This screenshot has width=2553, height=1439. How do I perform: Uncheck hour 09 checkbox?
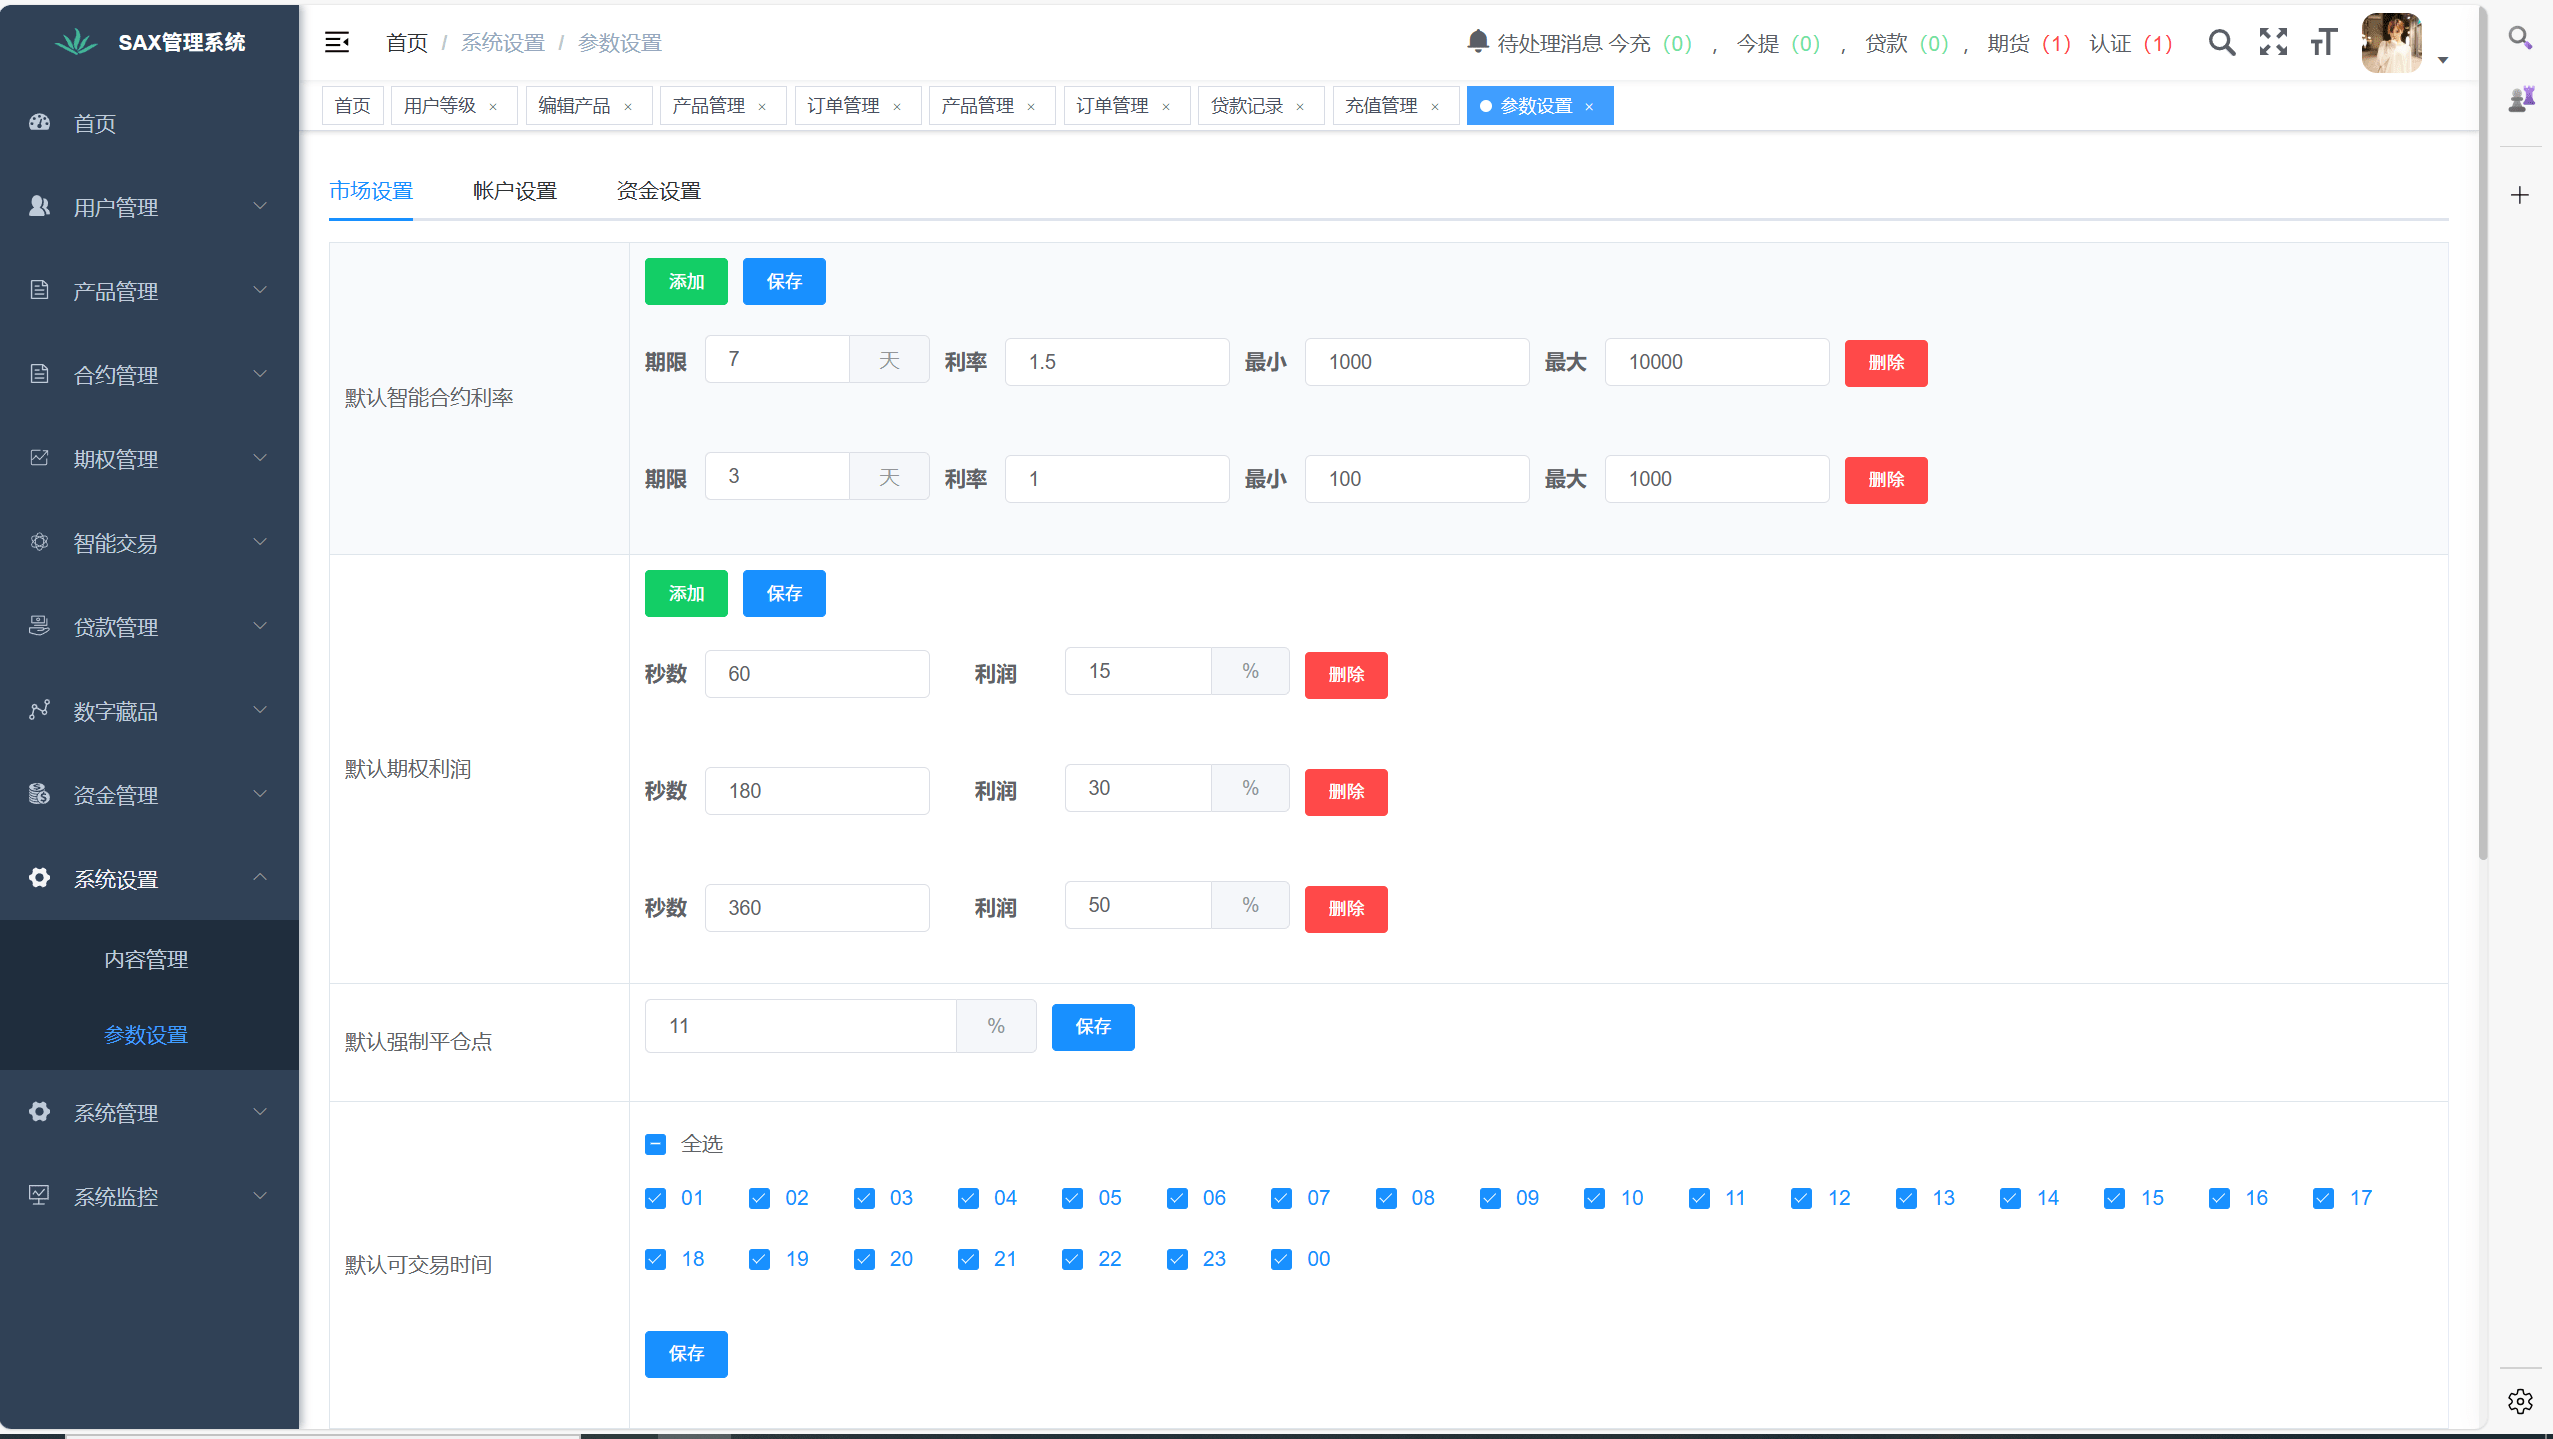pos(1490,1198)
